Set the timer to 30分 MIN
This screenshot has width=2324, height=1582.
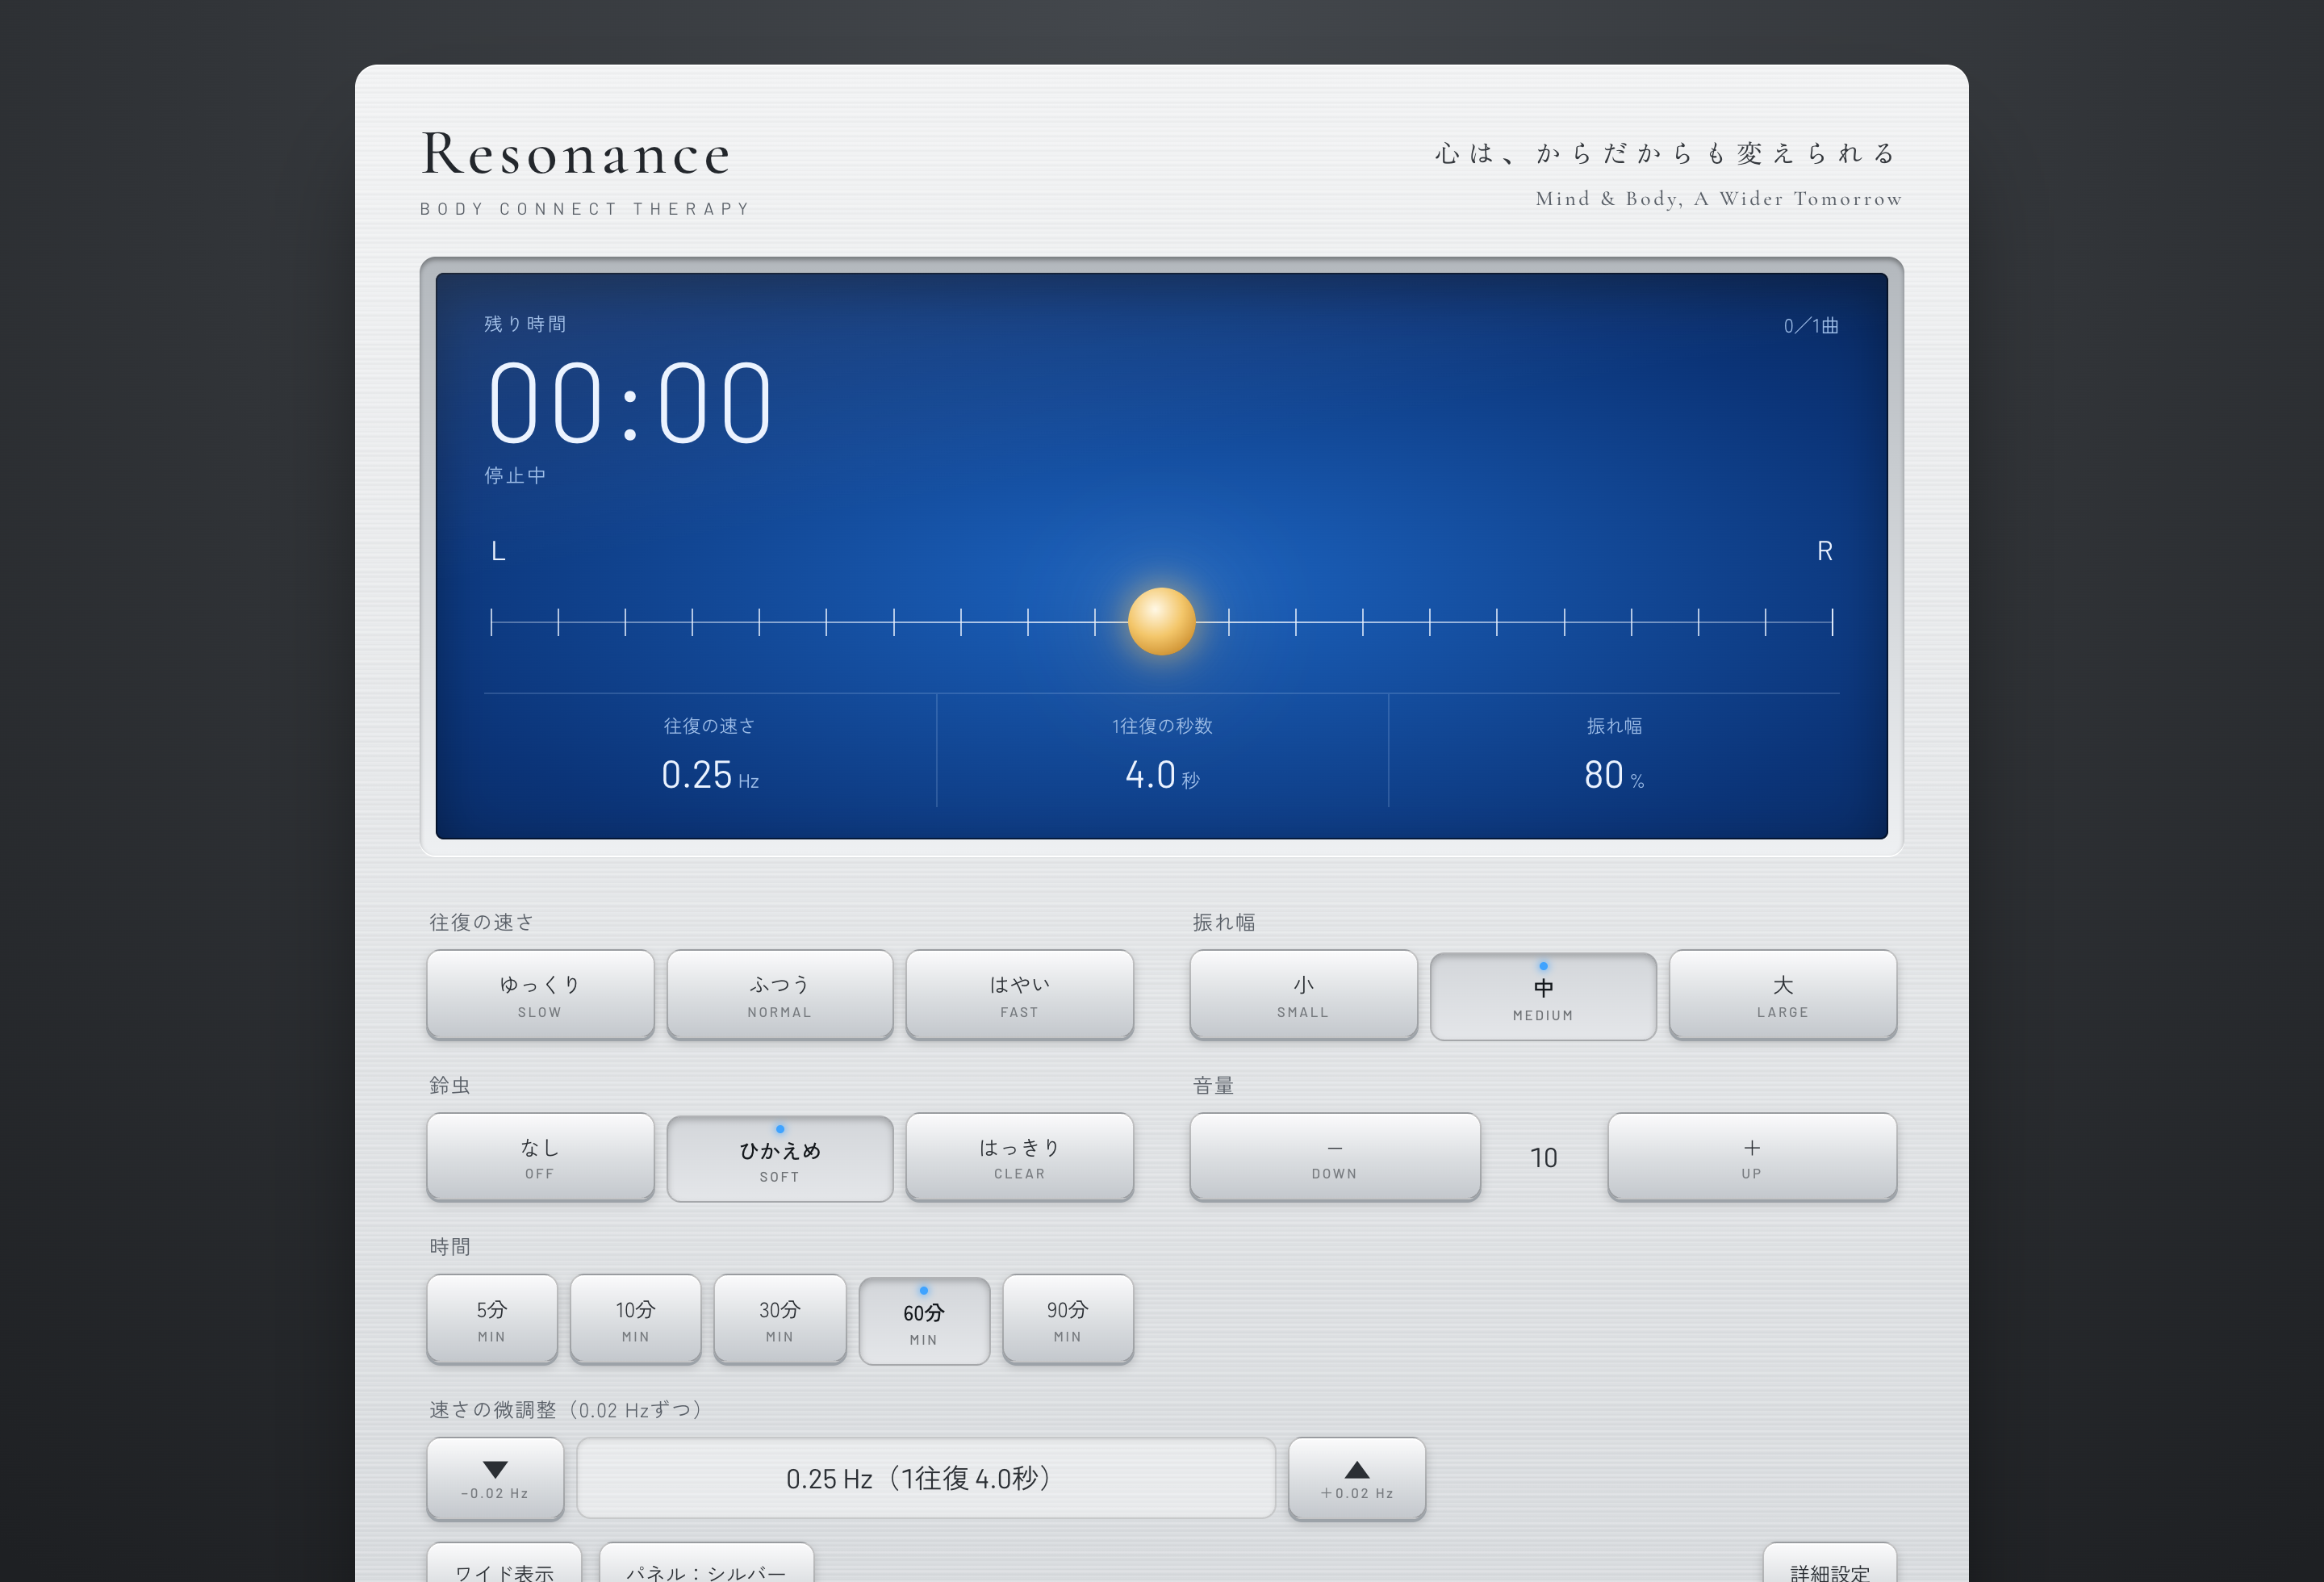(x=780, y=1319)
